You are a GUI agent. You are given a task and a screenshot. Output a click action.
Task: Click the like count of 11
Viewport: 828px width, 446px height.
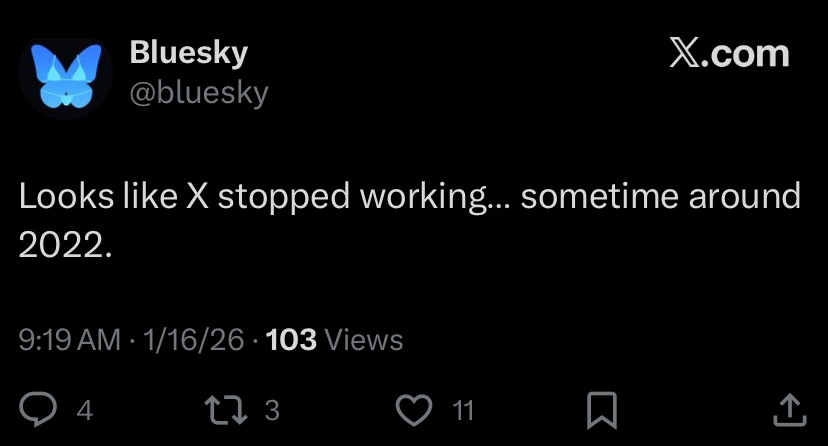pos(462,410)
